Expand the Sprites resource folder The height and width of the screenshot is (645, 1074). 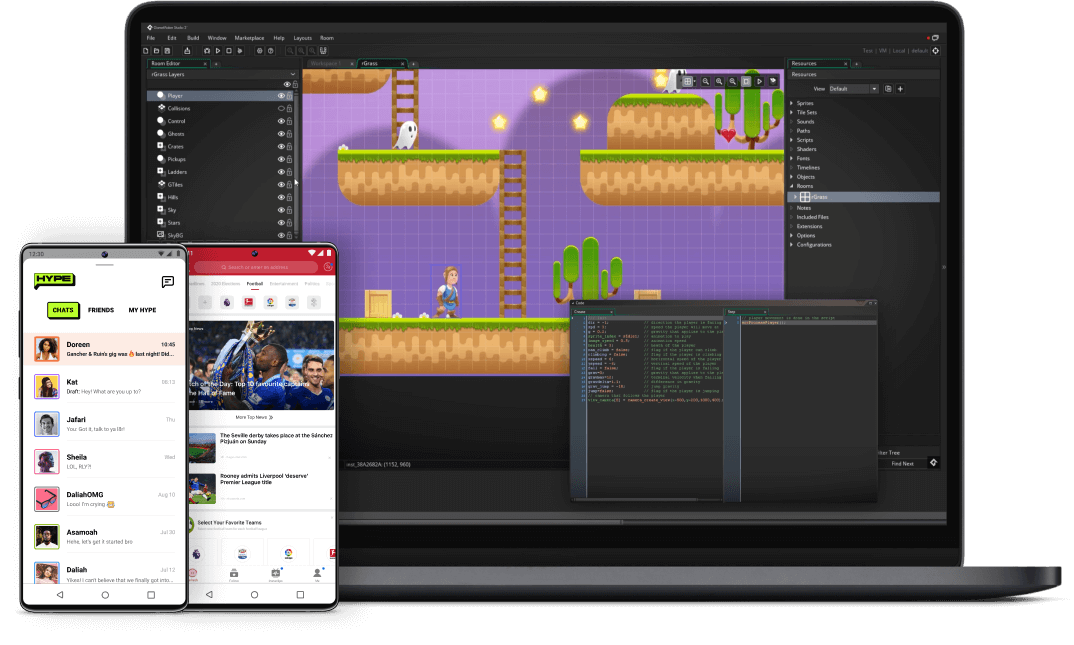click(792, 104)
